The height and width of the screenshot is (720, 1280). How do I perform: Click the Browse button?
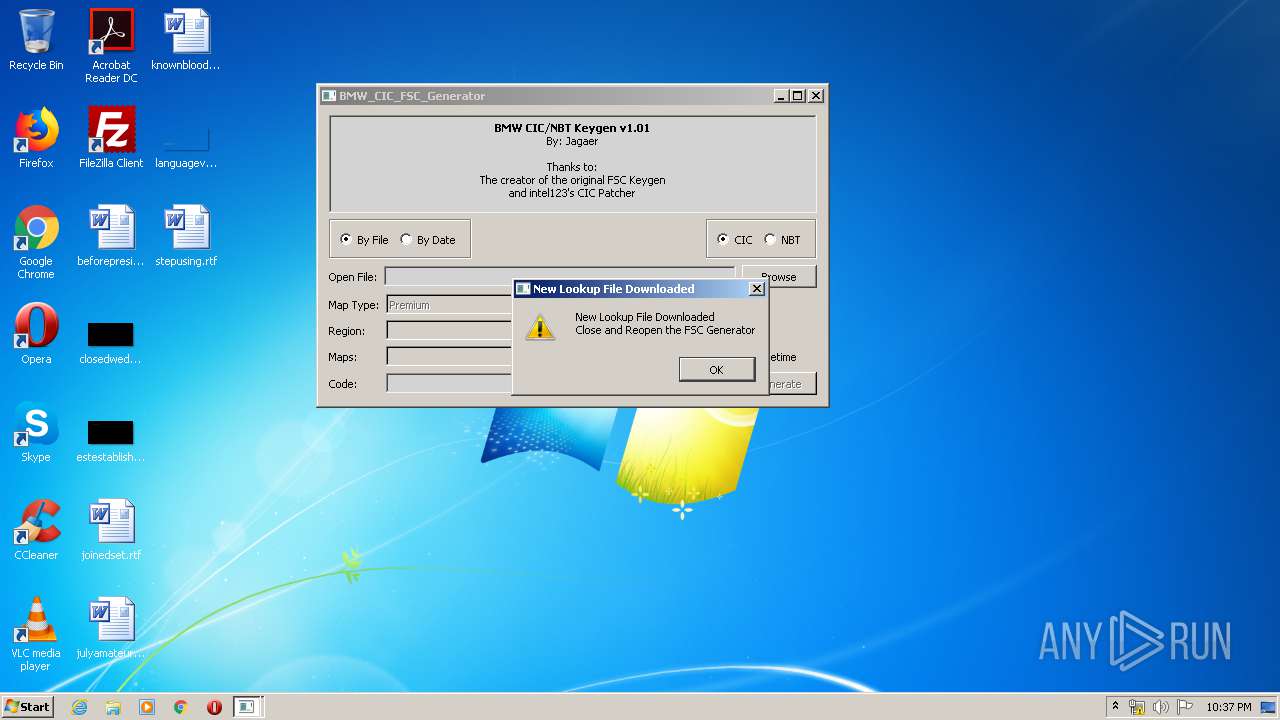pos(779,276)
